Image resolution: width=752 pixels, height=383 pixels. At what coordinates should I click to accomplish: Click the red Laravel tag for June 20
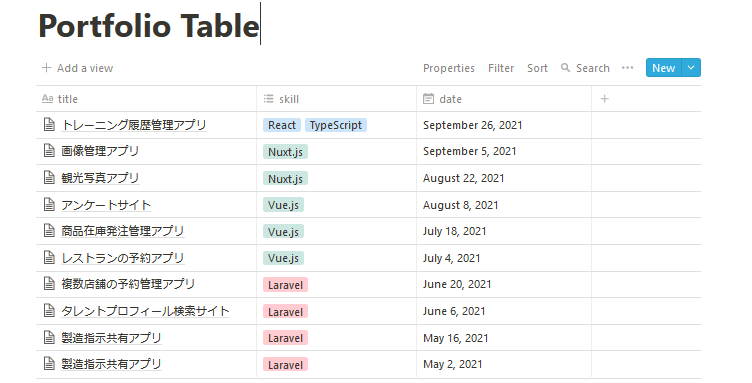[x=285, y=285]
